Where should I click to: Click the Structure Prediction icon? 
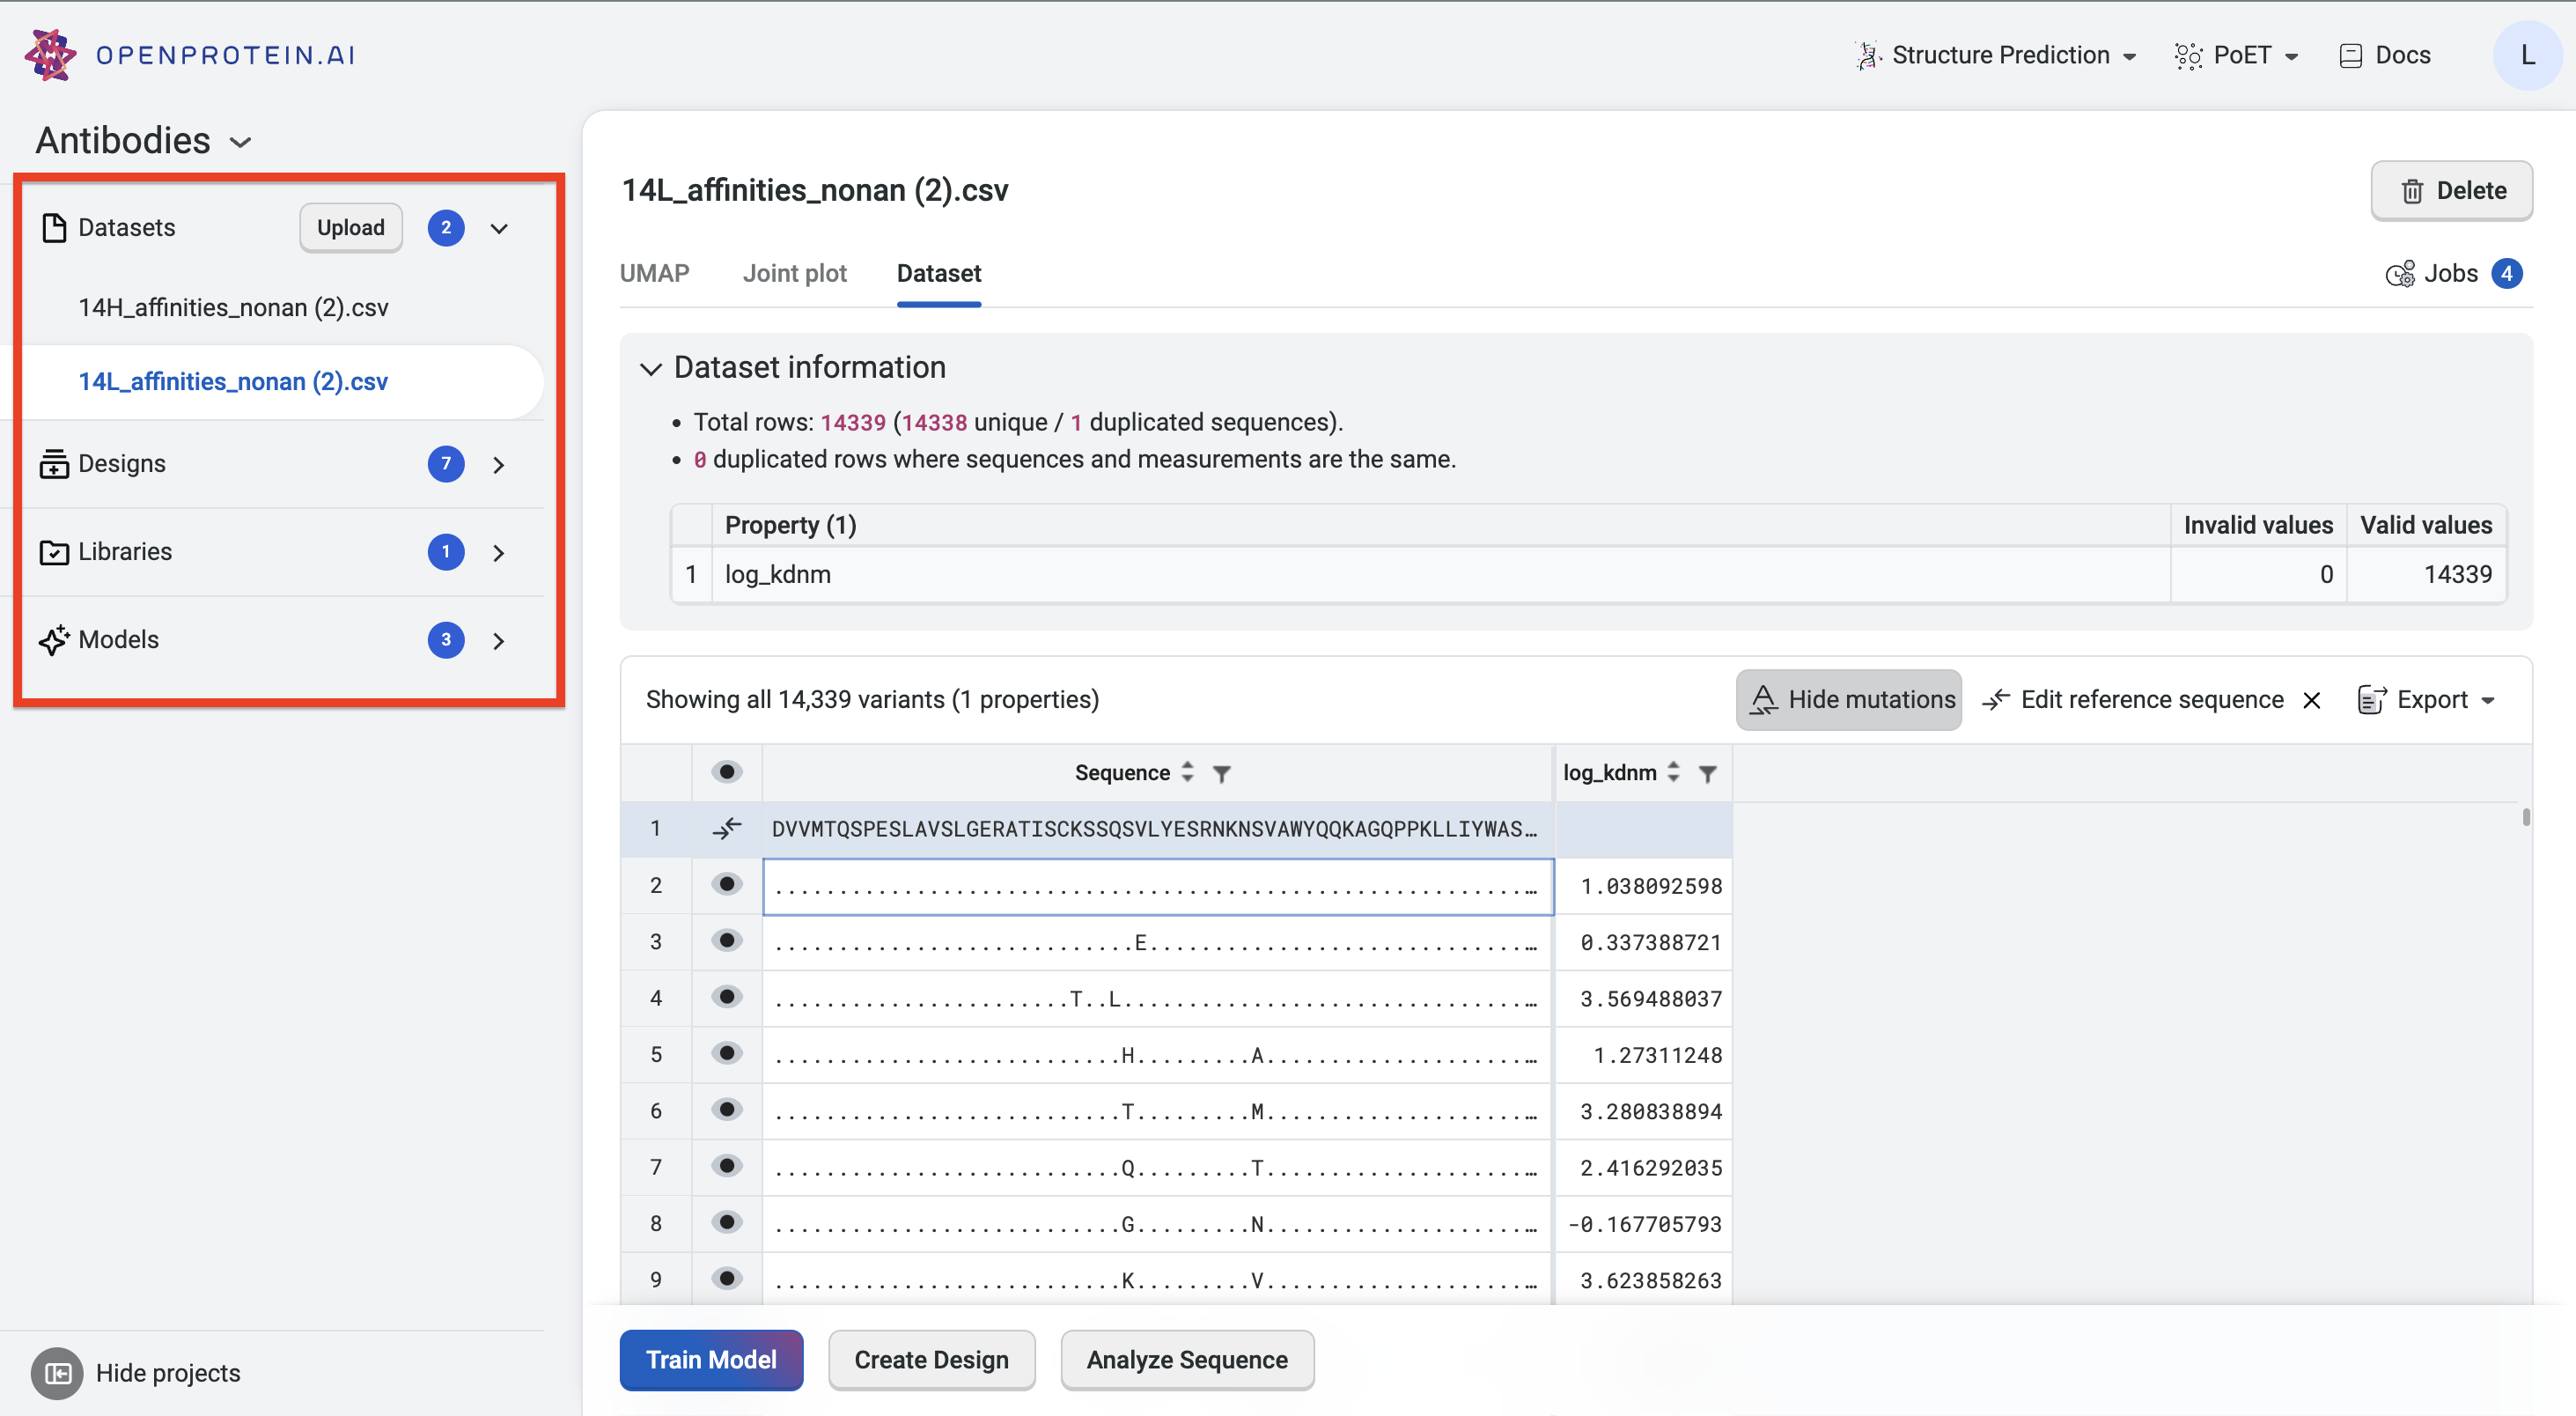pyautogui.click(x=1866, y=55)
